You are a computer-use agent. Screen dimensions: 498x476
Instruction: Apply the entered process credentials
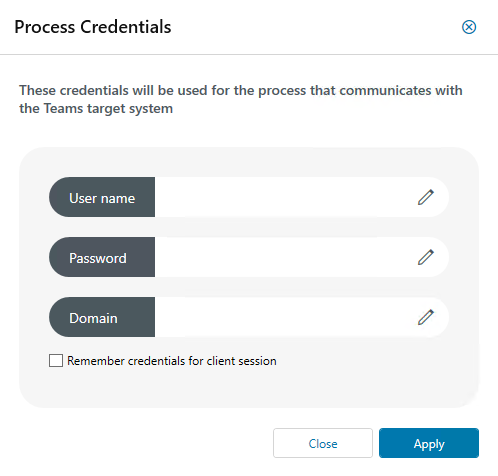click(429, 443)
